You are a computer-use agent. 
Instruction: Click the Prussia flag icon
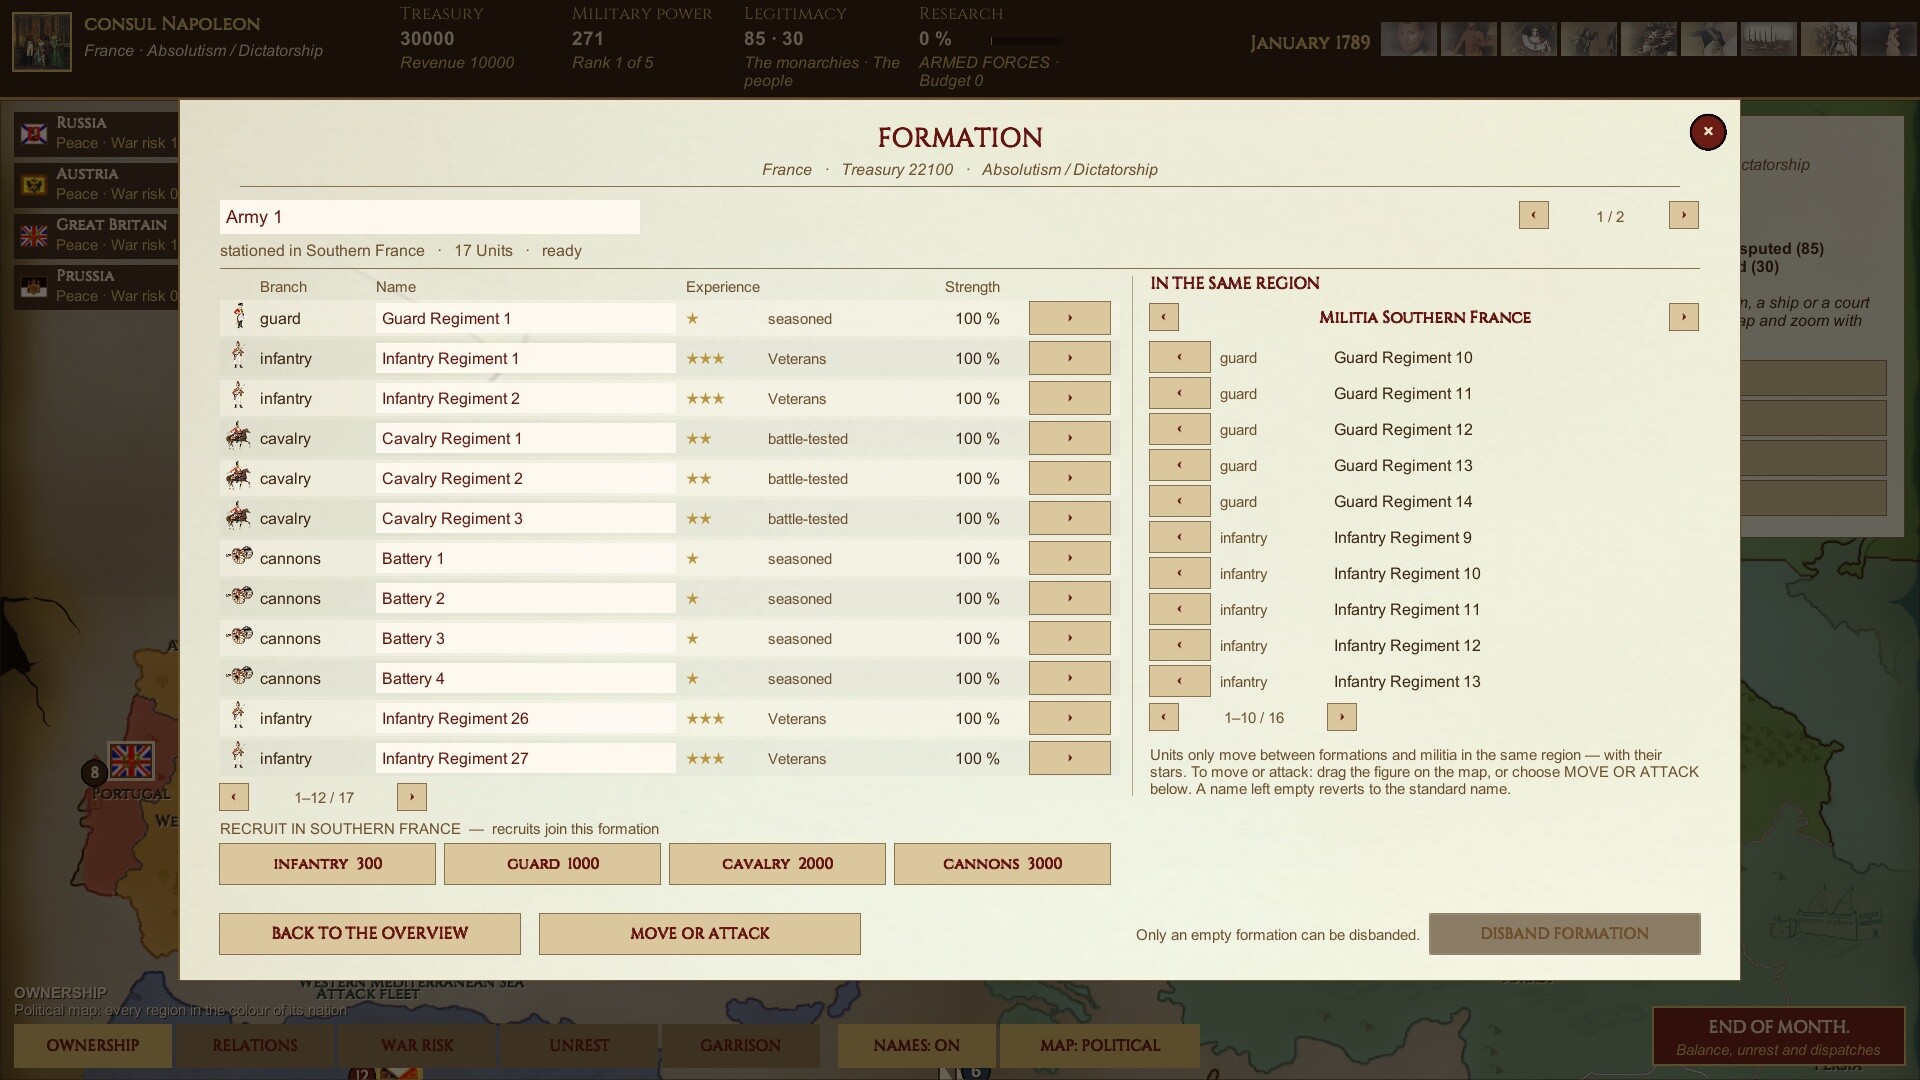35,286
